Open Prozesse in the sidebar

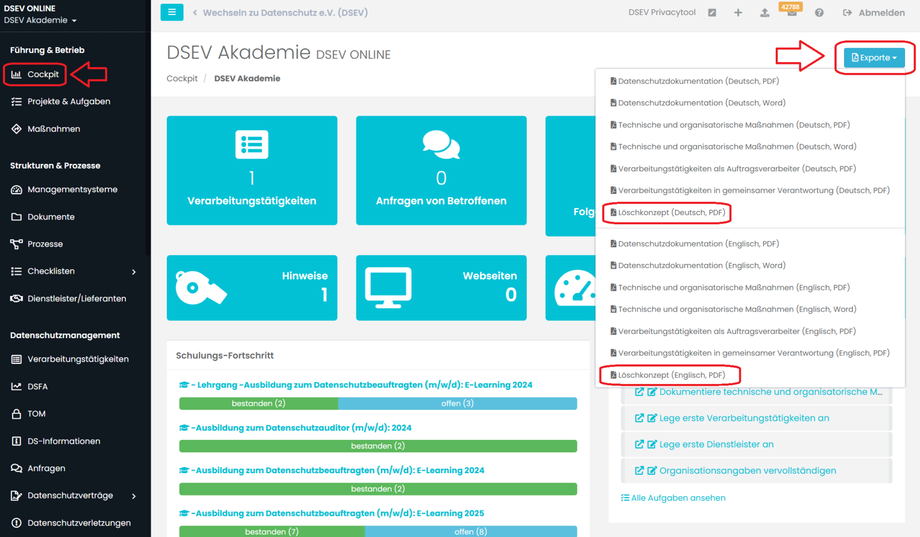[x=37, y=244]
